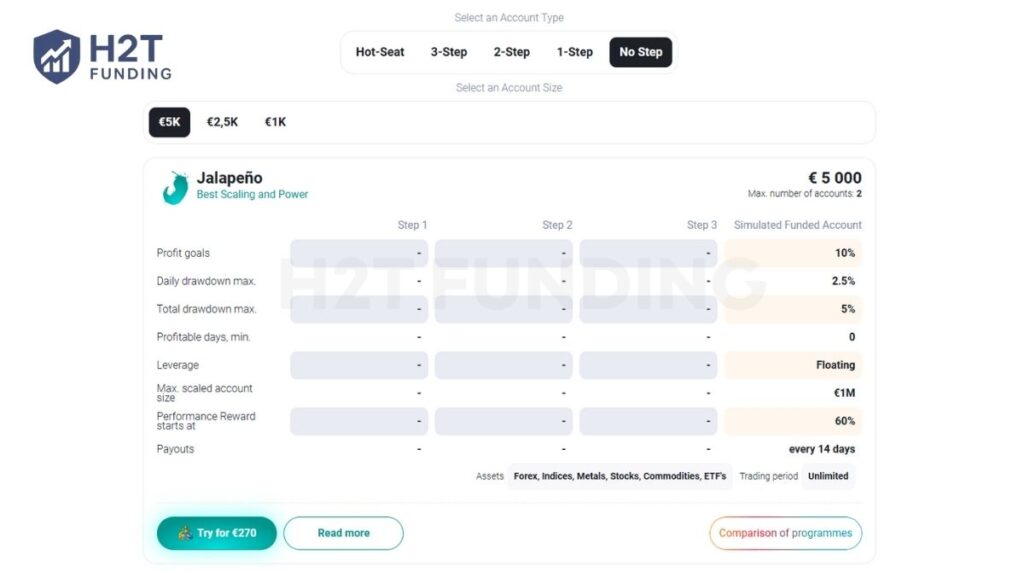1024x572 pixels.
Task: Pick the €2,5K account size
Action: [x=222, y=122]
